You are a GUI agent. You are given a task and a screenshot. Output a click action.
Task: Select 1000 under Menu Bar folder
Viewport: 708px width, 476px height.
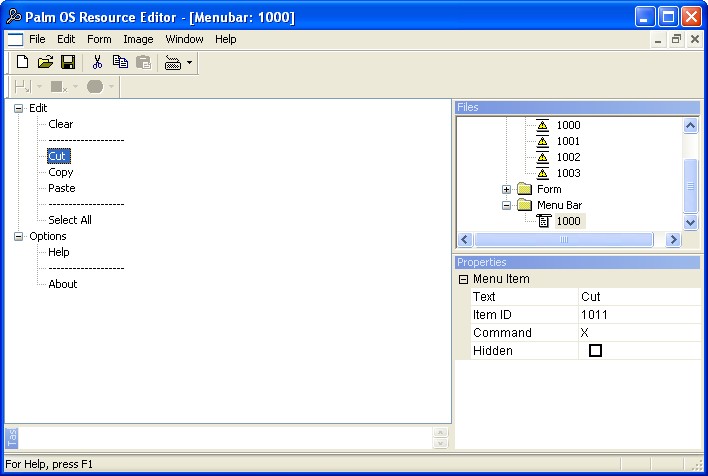(568, 221)
